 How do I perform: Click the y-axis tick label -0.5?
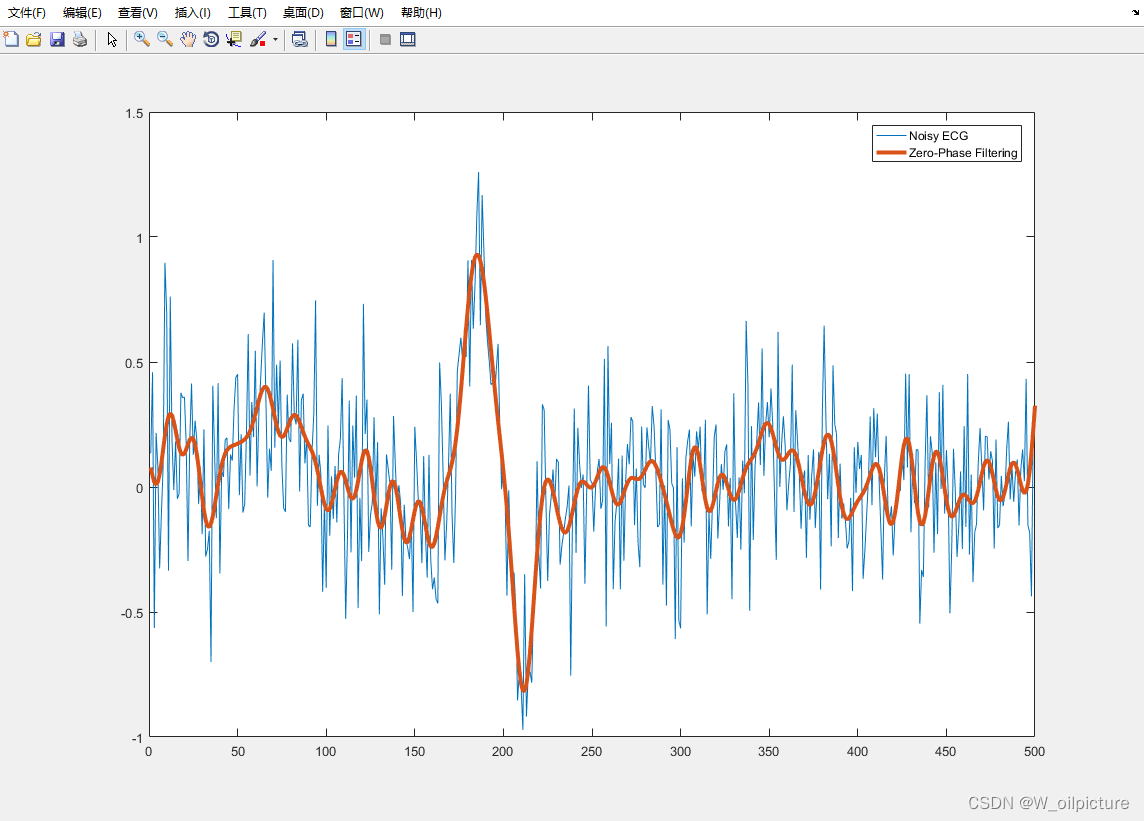coord(132,613)
